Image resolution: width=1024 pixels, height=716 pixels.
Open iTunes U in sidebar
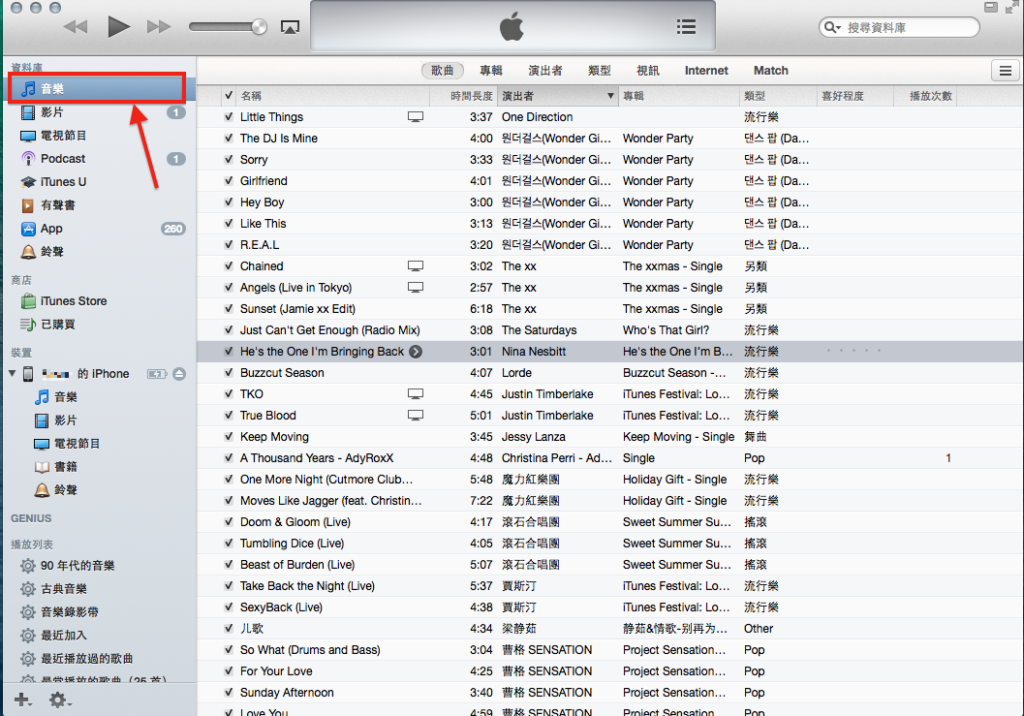pos(97,182)
